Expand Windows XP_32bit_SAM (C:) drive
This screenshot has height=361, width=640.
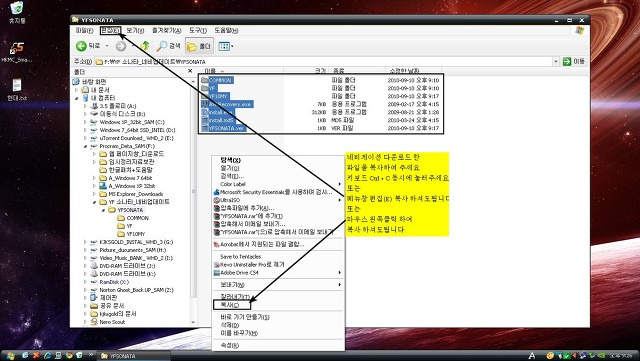[85, 122]
